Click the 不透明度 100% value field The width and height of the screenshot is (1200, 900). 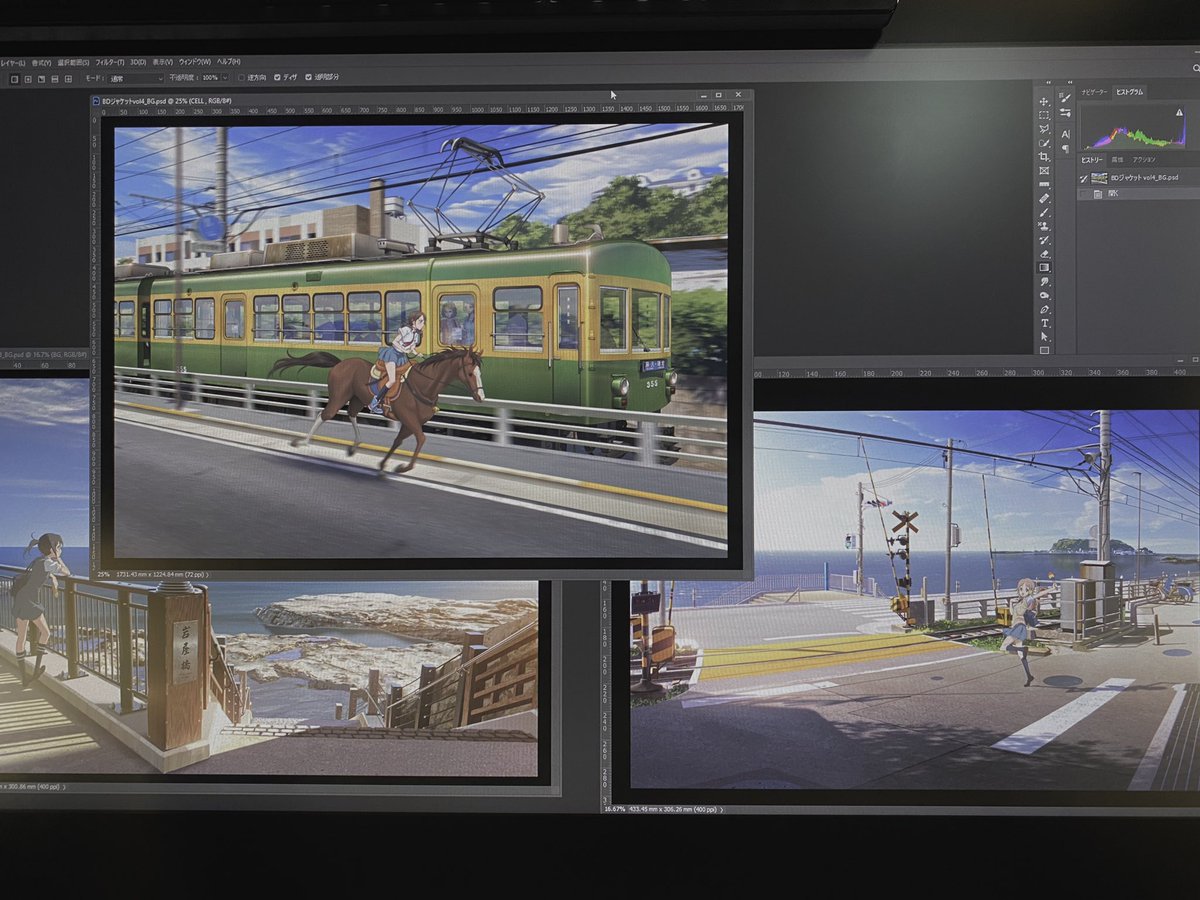pyautogui.click(x=211, y=78)
